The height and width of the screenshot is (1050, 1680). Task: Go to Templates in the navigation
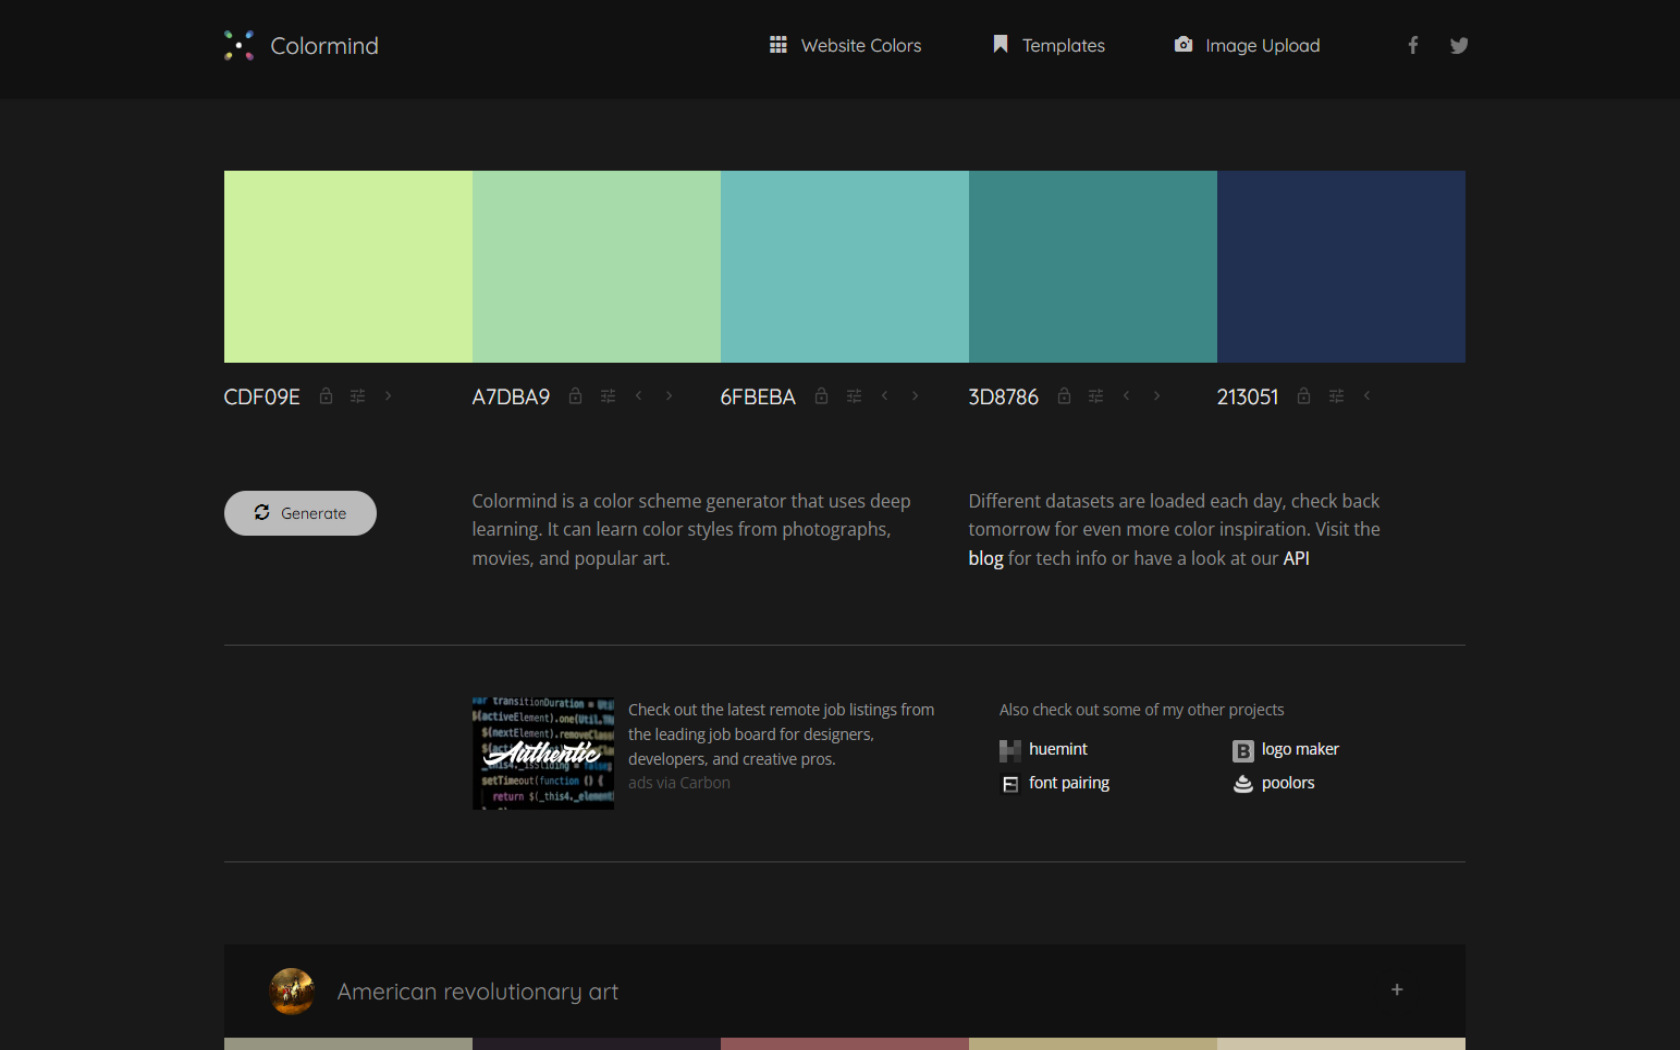1049,45
